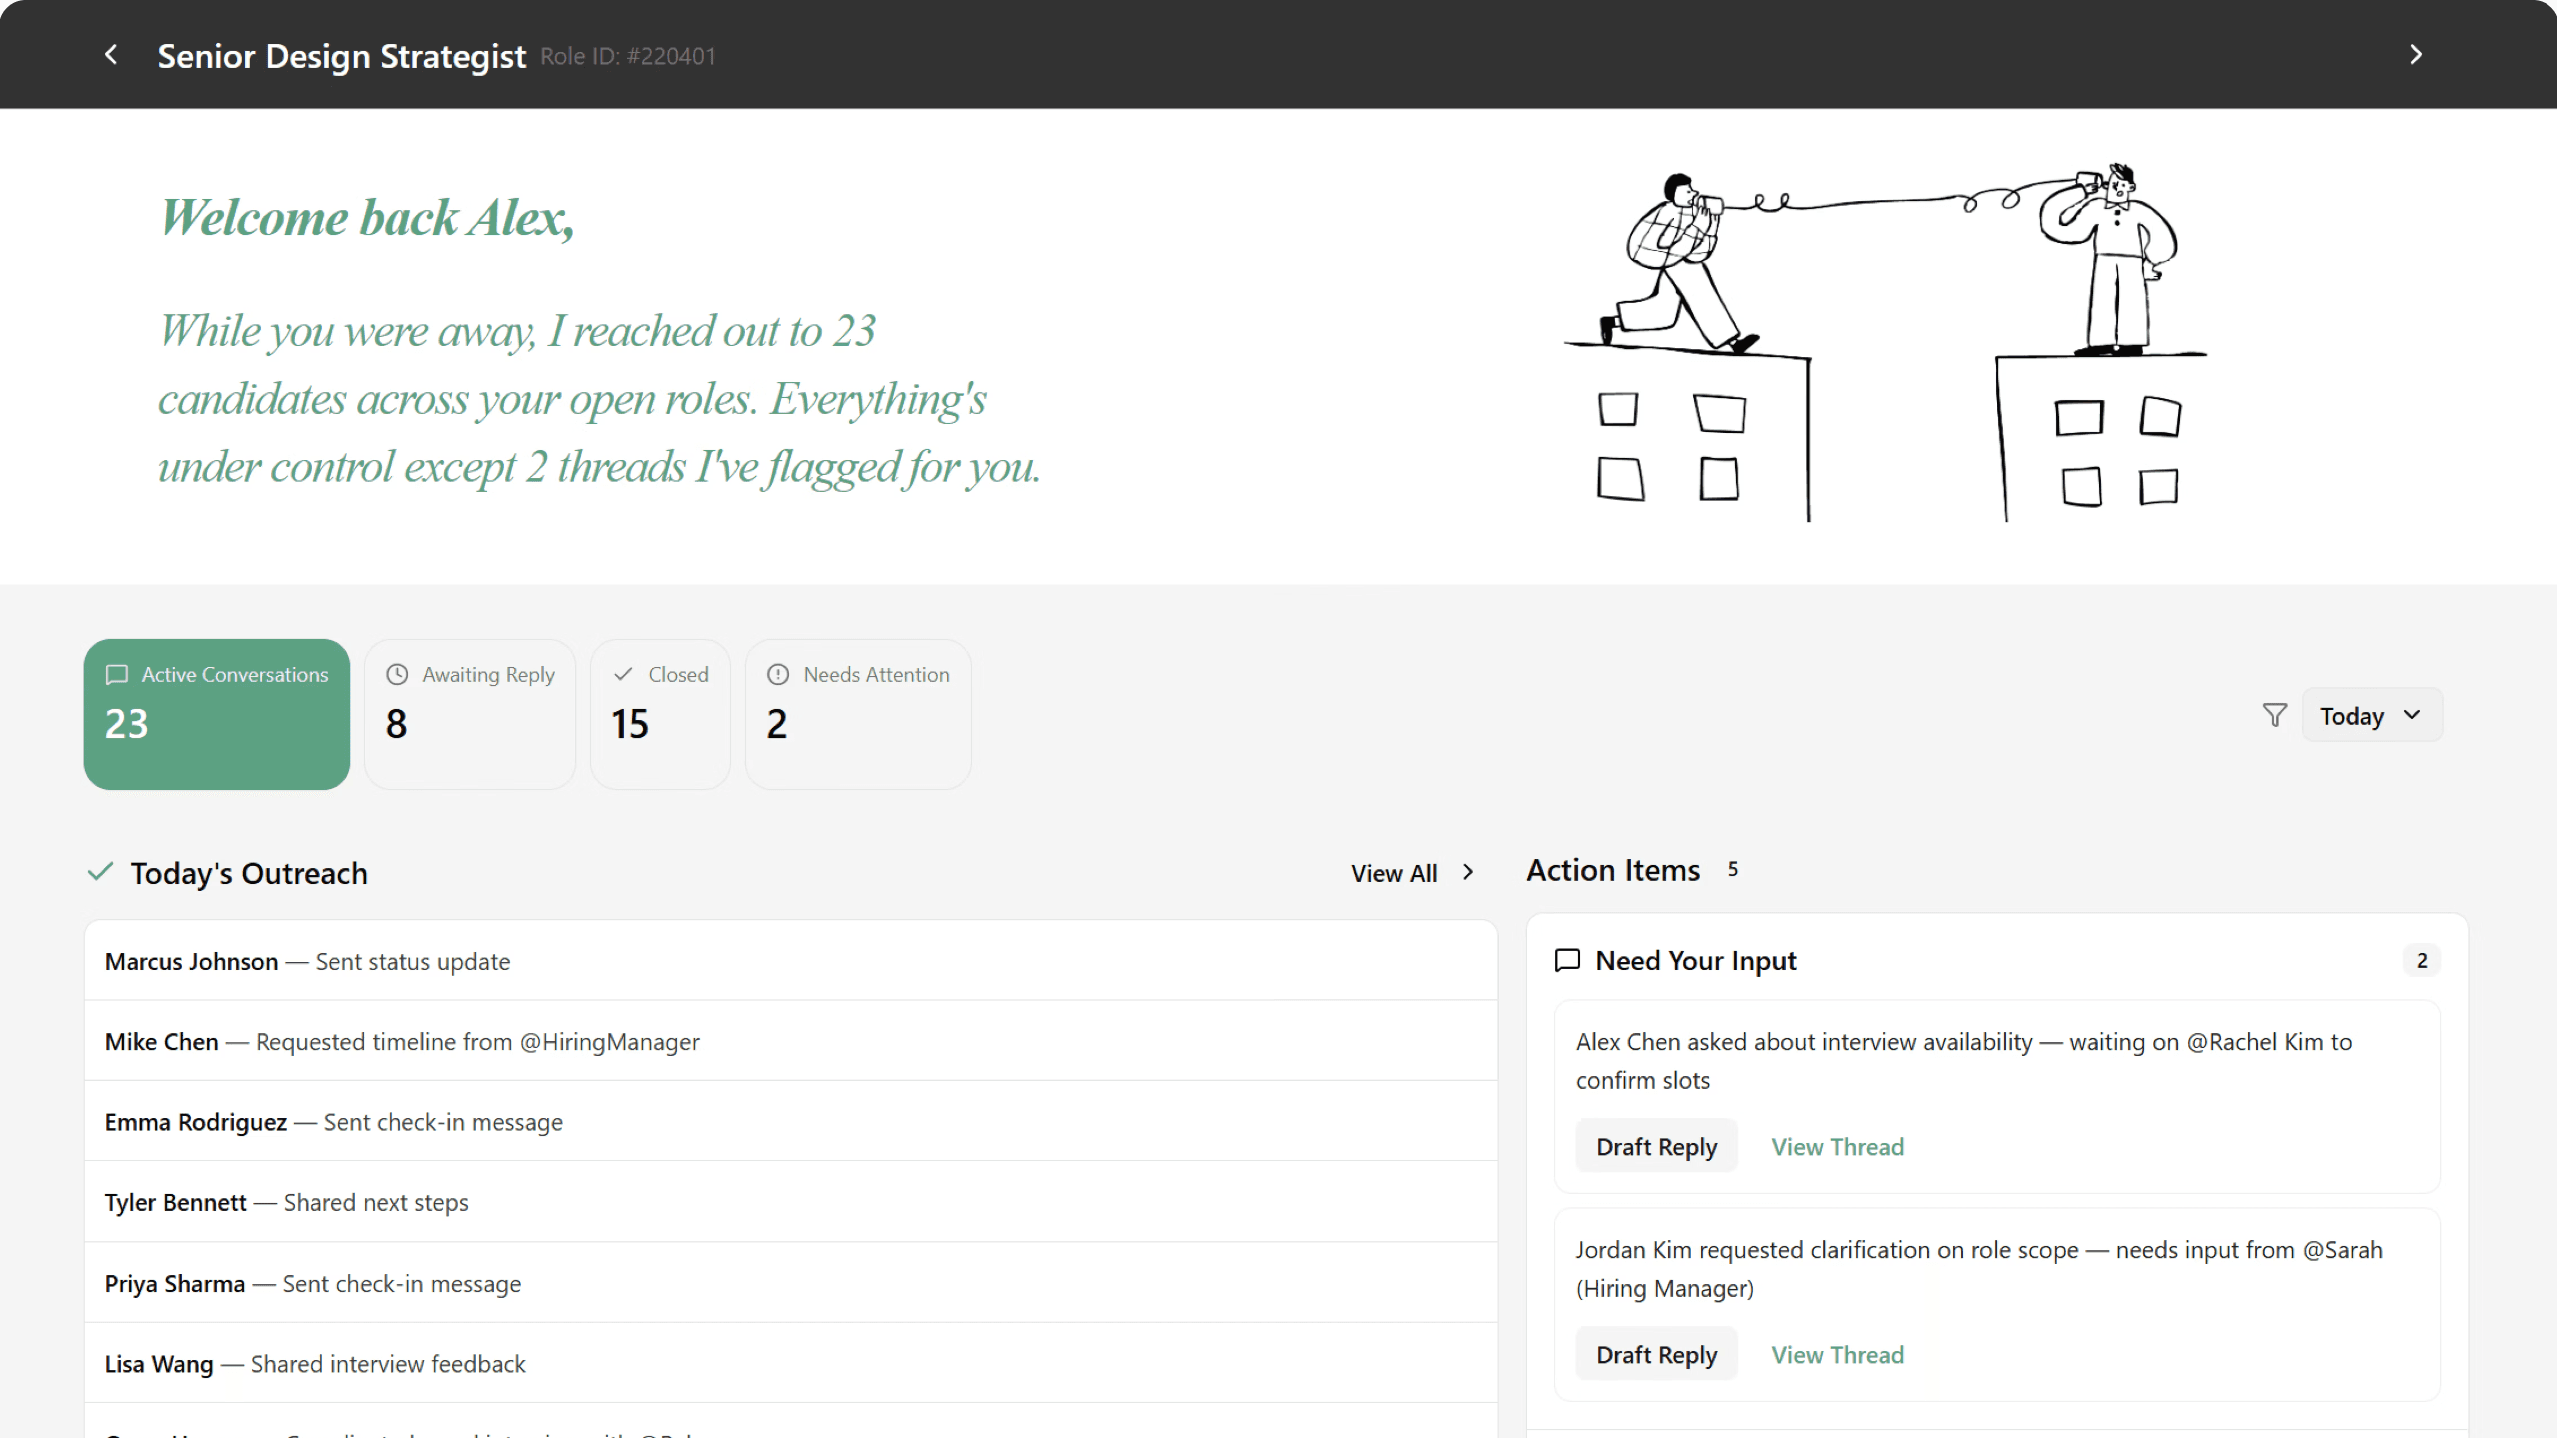Image resolution: width=2557 pixels, height=1438 pixels.
Task: Click the Need Your Input count badge
Action: [2421, 960]
